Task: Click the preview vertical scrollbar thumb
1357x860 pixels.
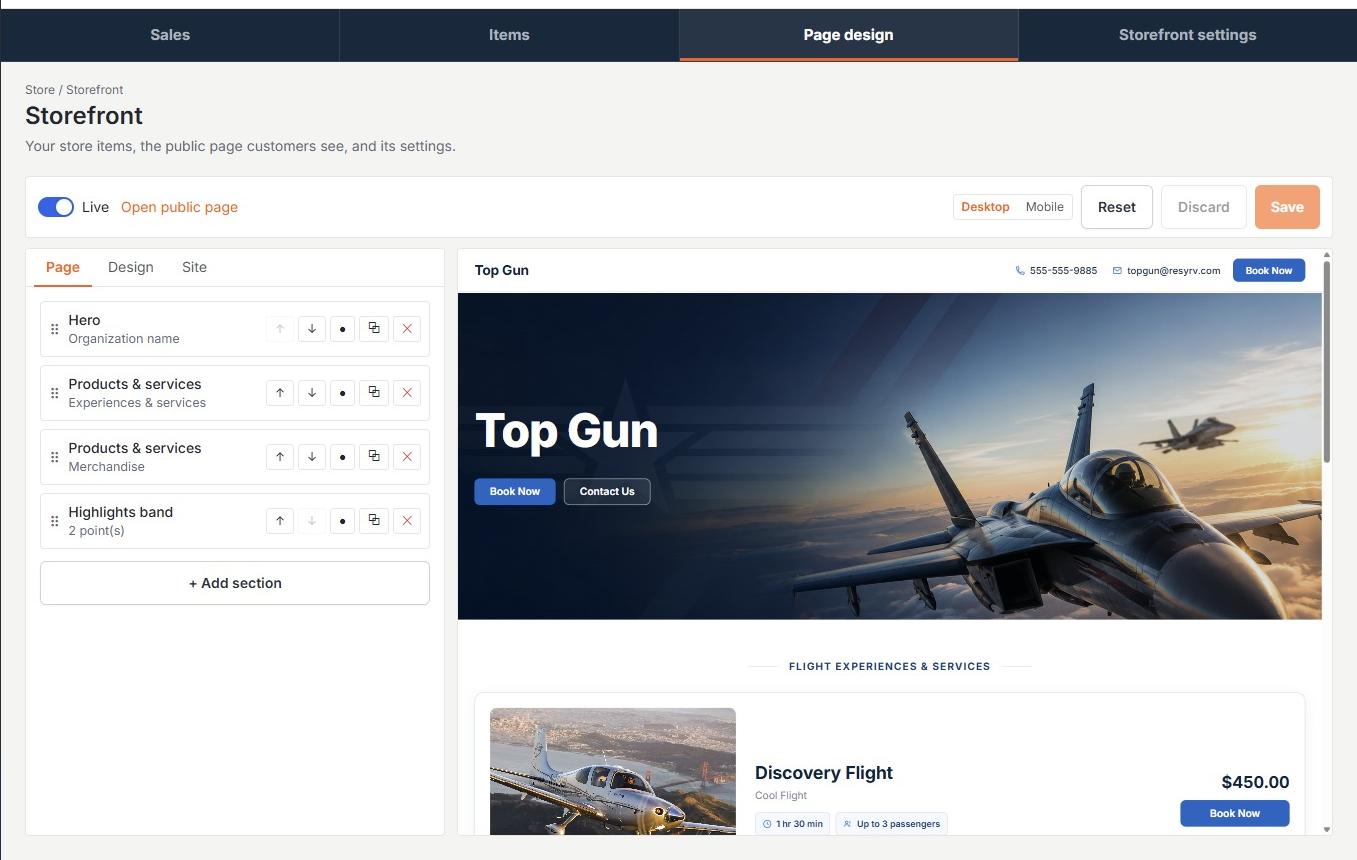Action: coord(1327,360)
